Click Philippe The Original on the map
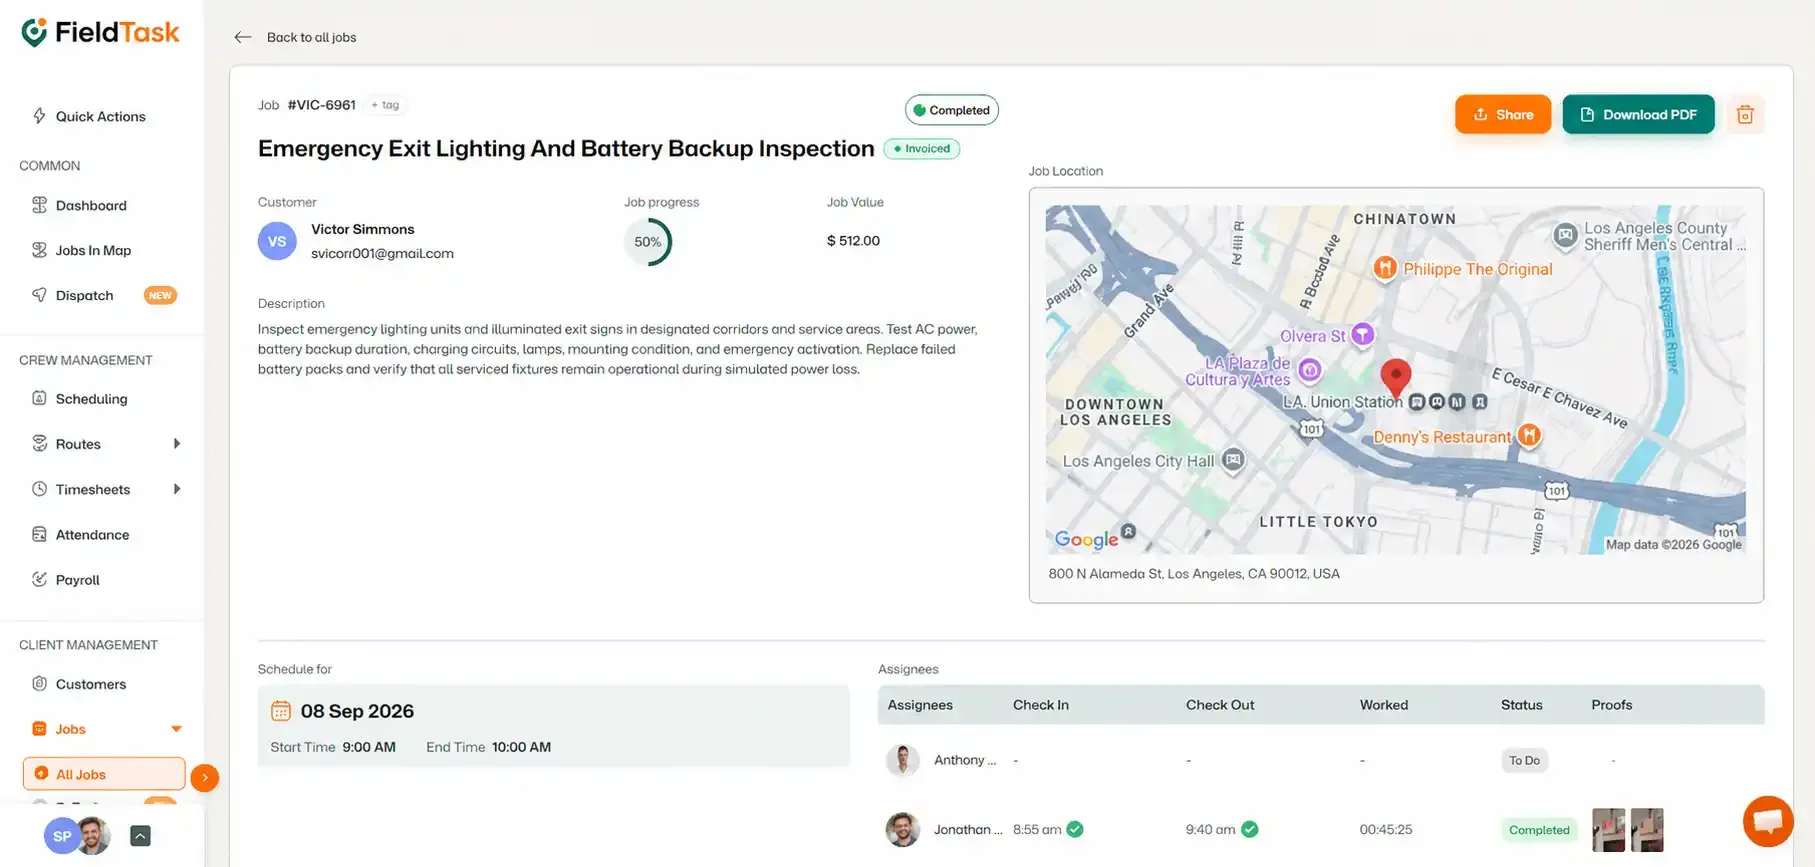This screenshot has height=867, width=1815. click(x=1465, y=269)
